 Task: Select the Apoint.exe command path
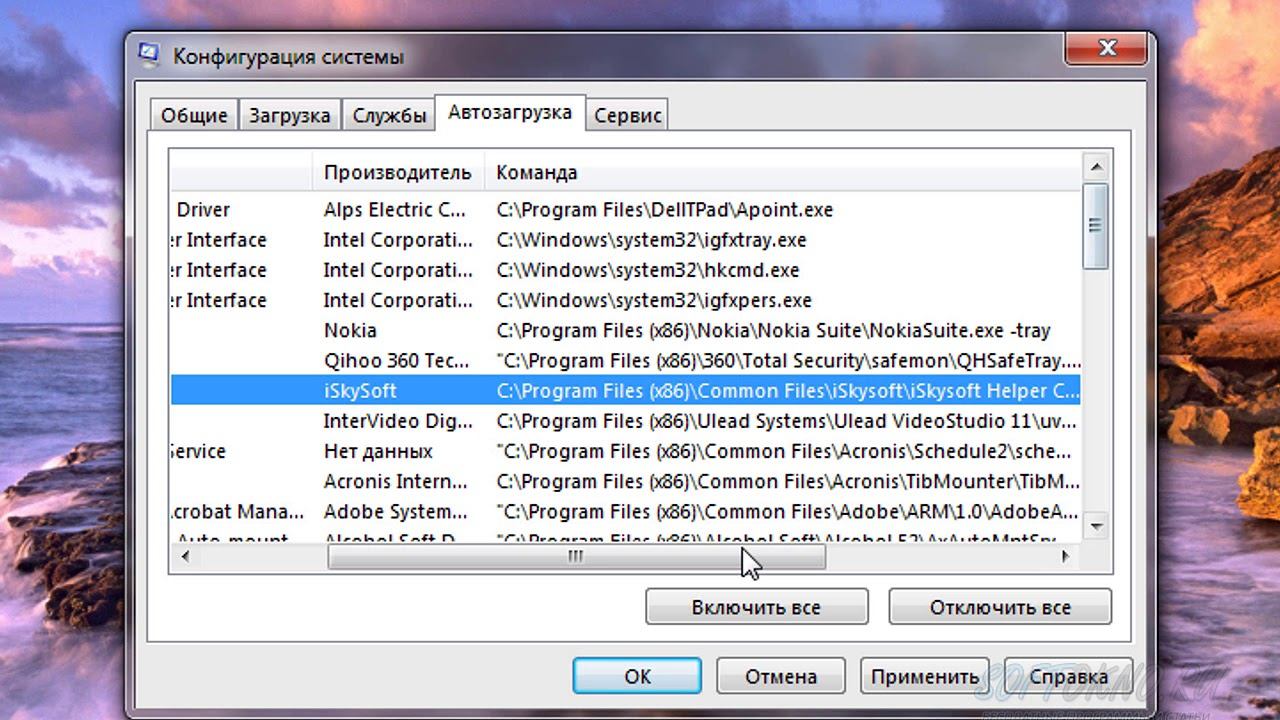pos(664,210)
